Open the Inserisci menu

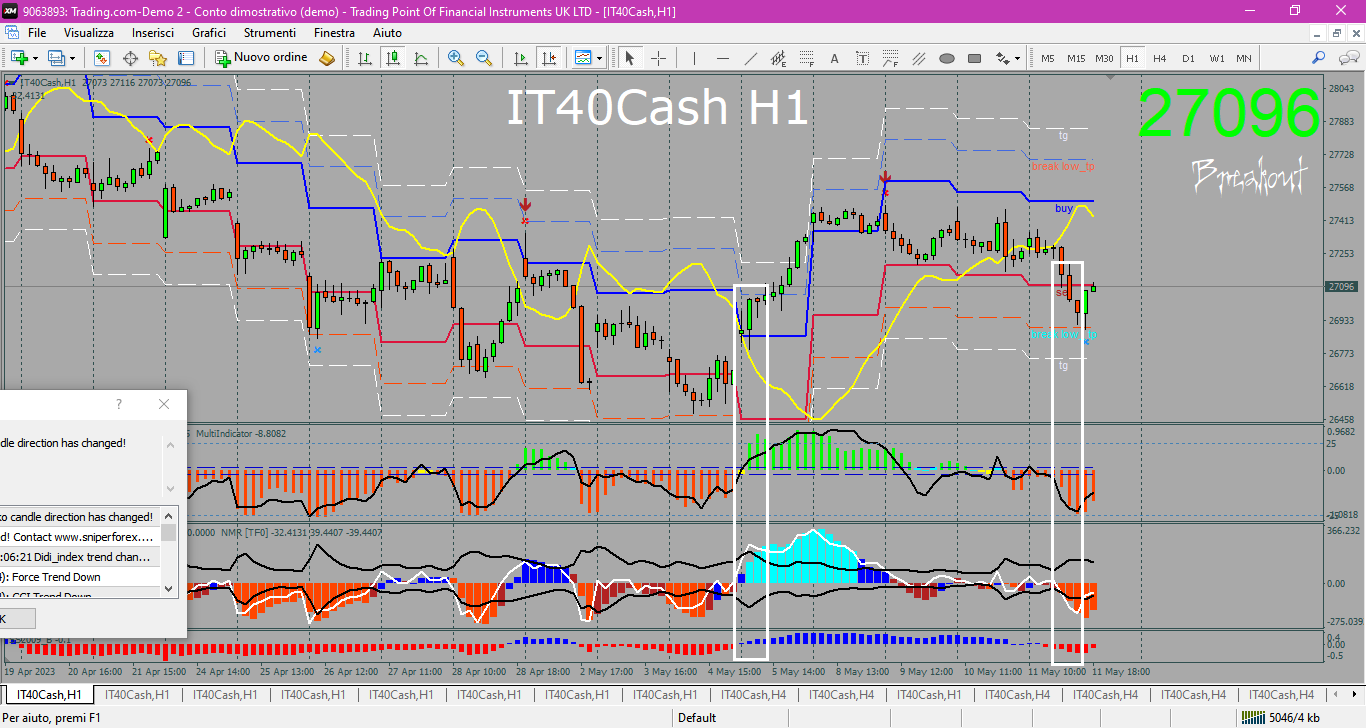click(x=153, y=33)
